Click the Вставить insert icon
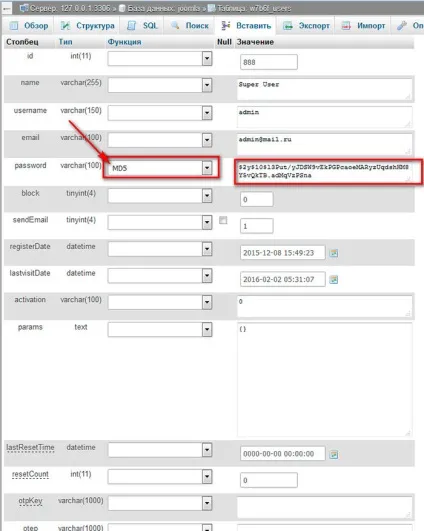The height and width of the screenshot is (531, 424). click(226, 25)
